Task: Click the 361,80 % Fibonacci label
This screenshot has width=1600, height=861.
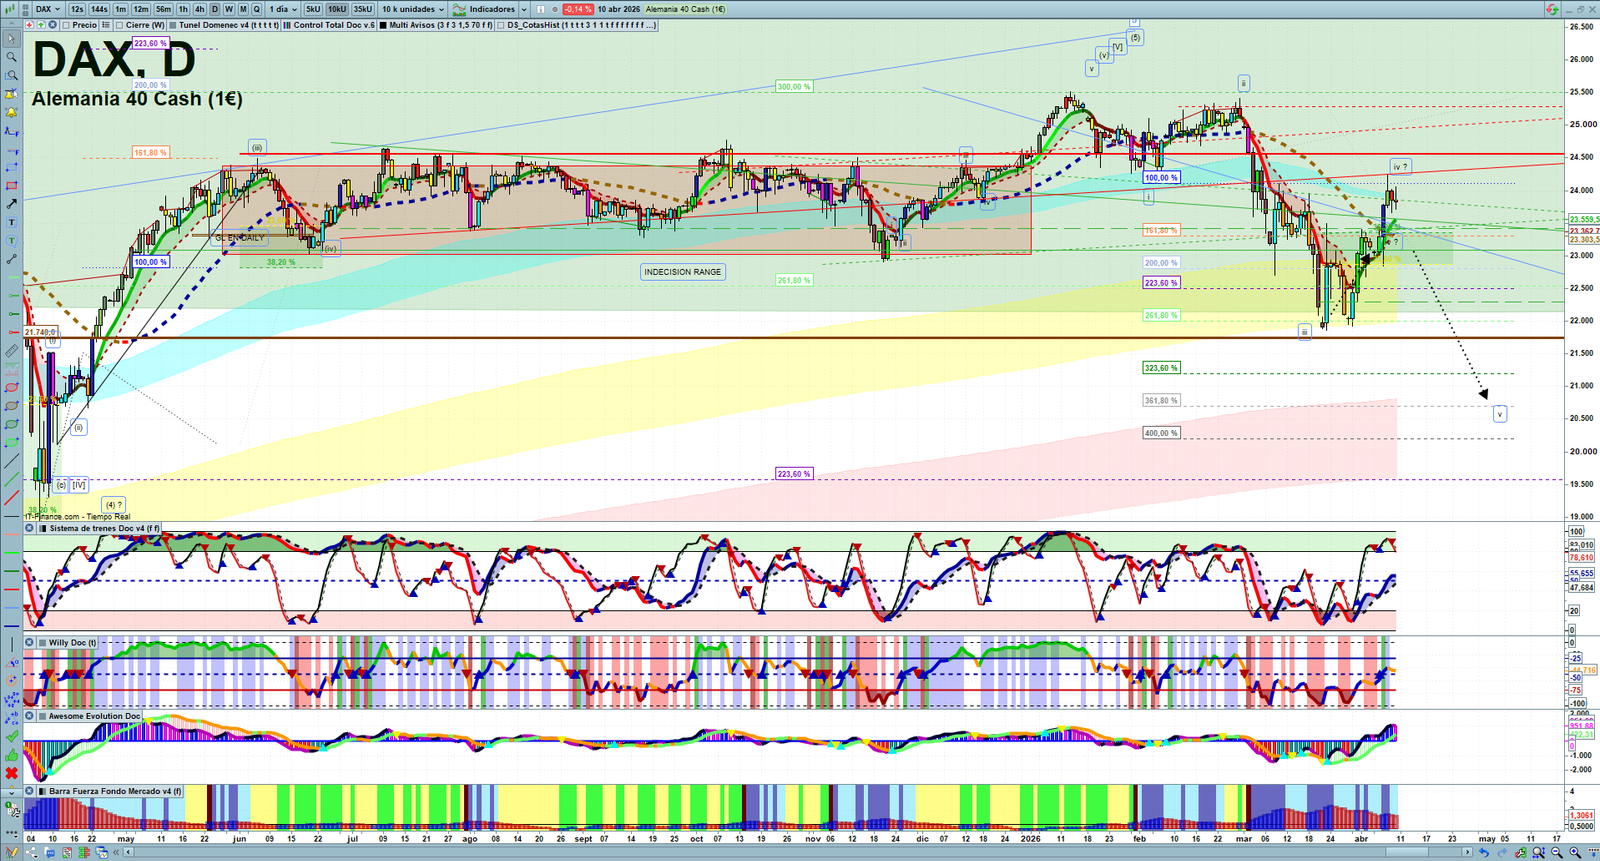Action: (1161, 400)
